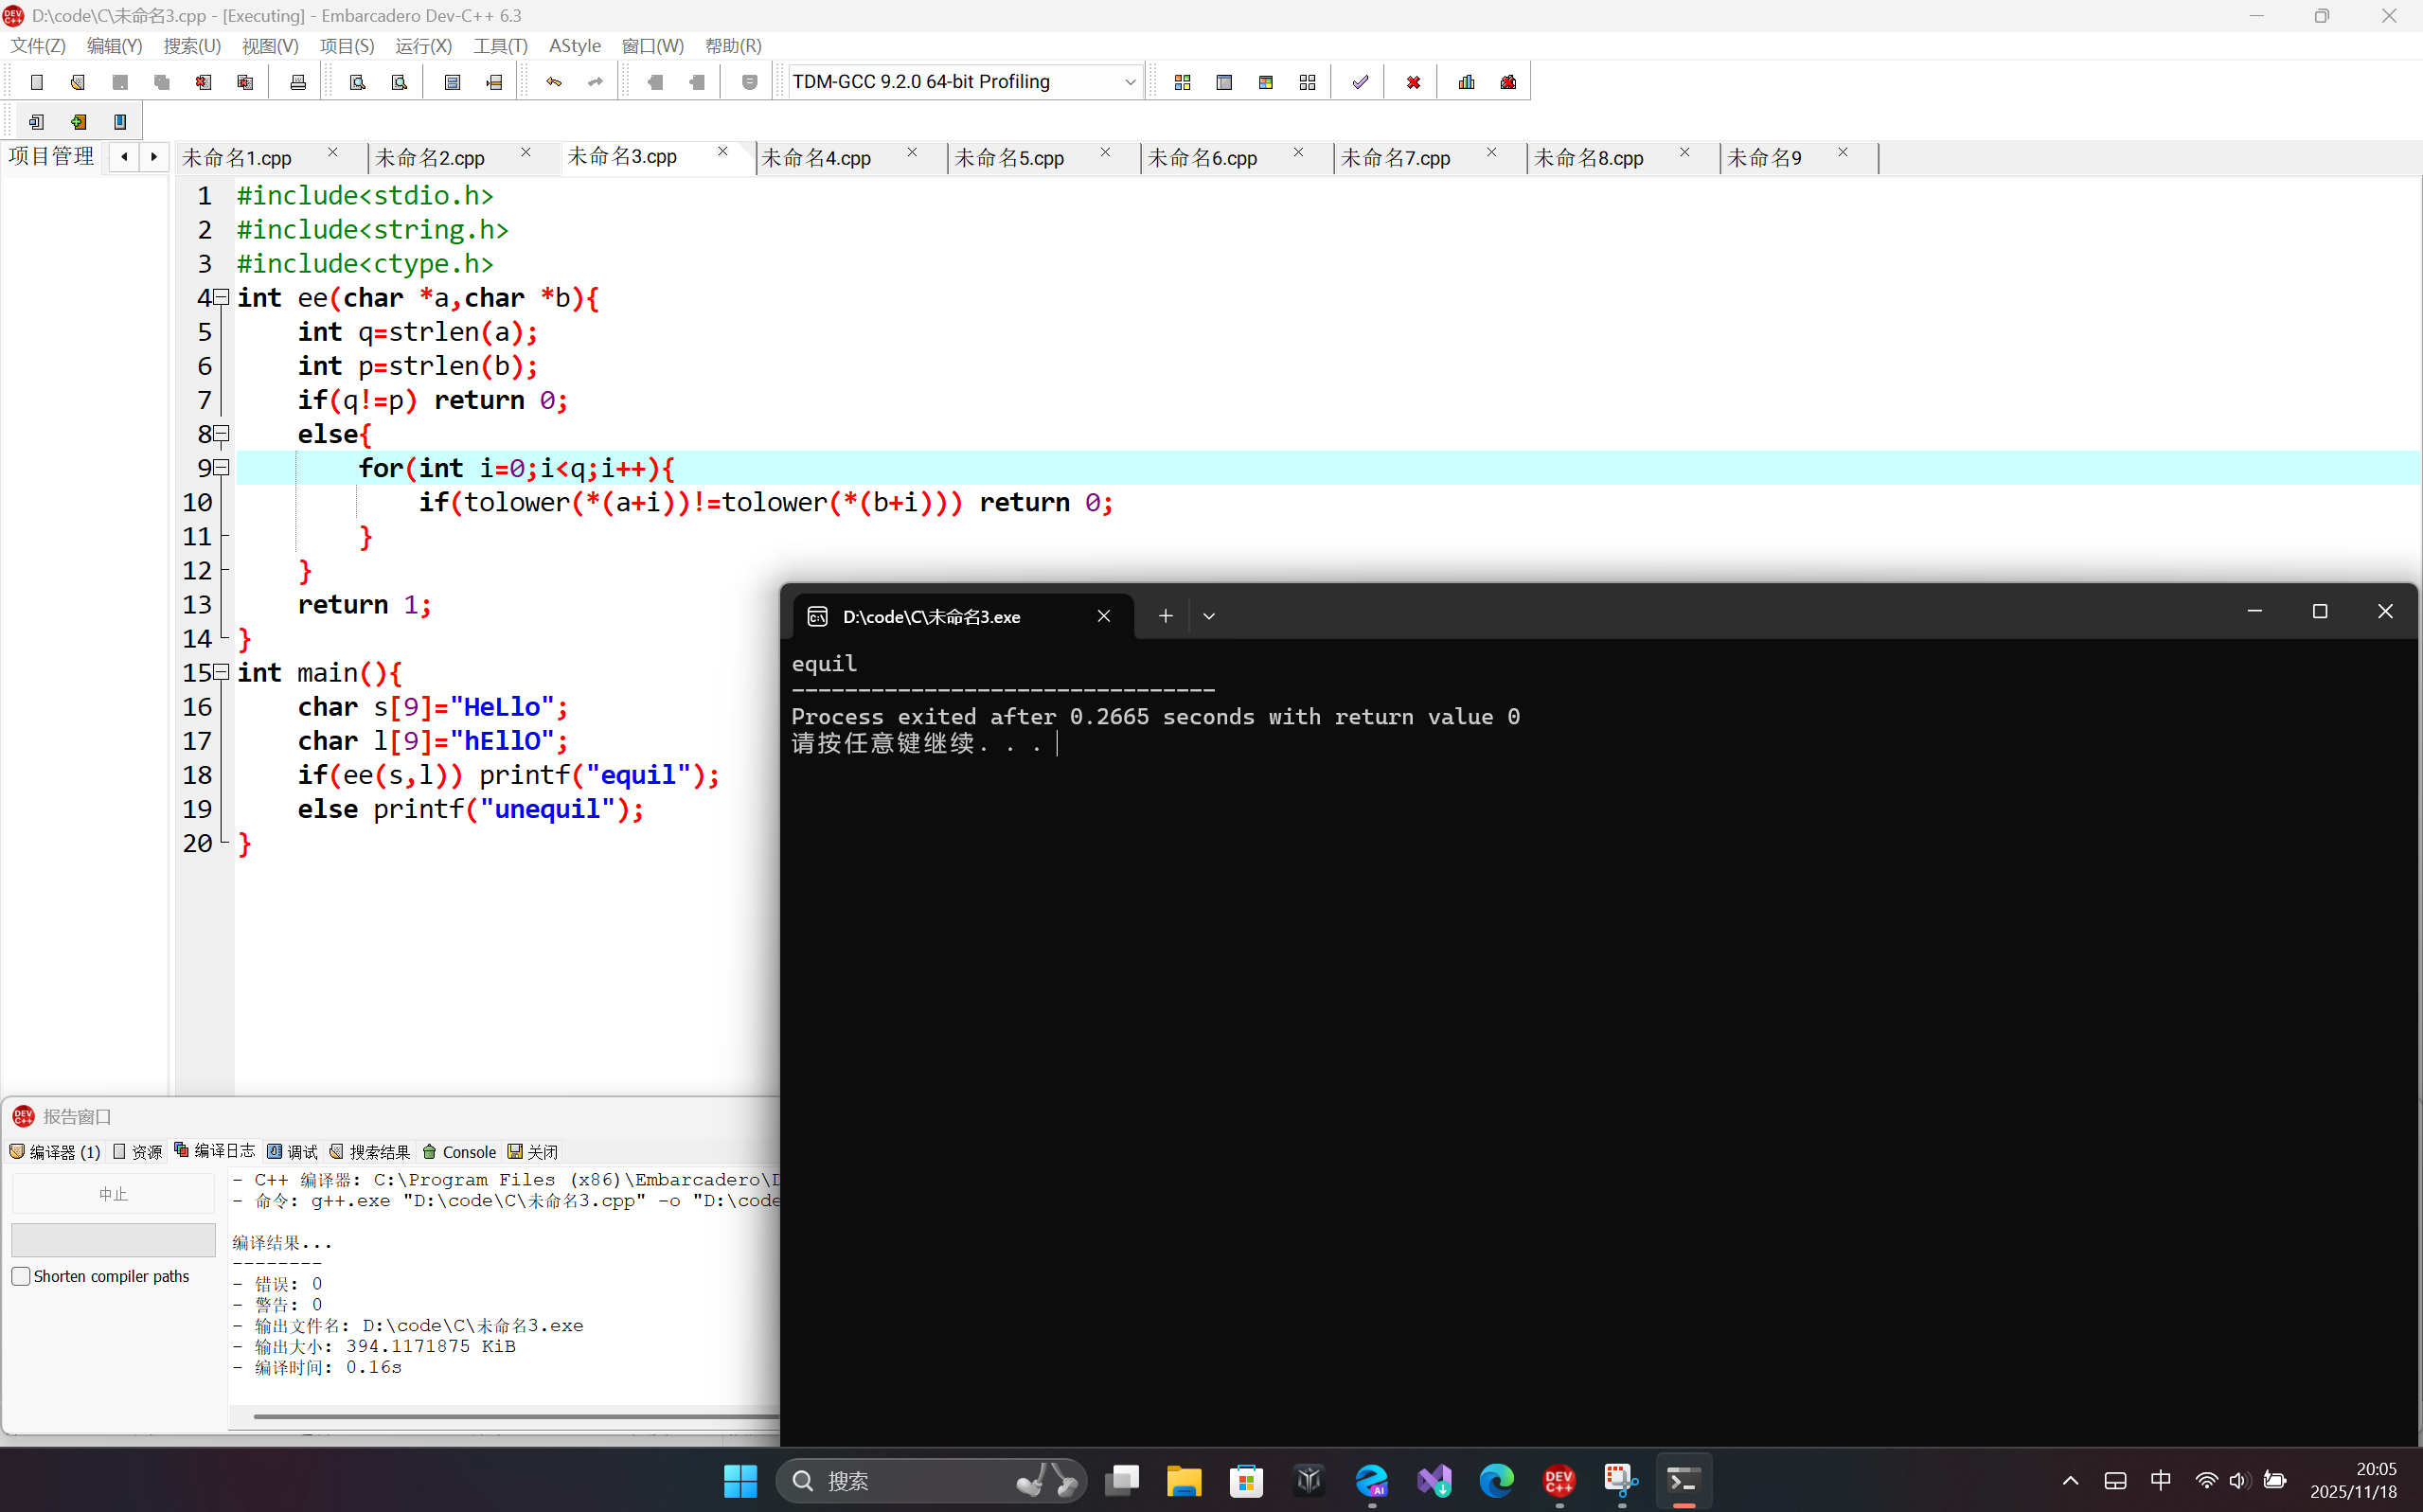
Task: Click the Find magnifier toolbar icon
Action: click(357, 82)
